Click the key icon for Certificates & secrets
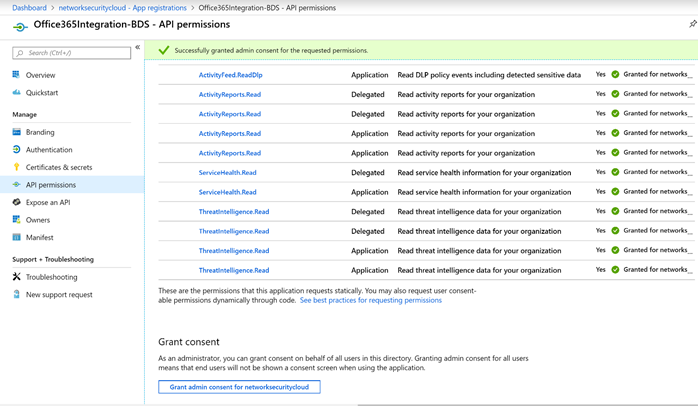This screenshot has width=698, height=406. pos(16,167)
